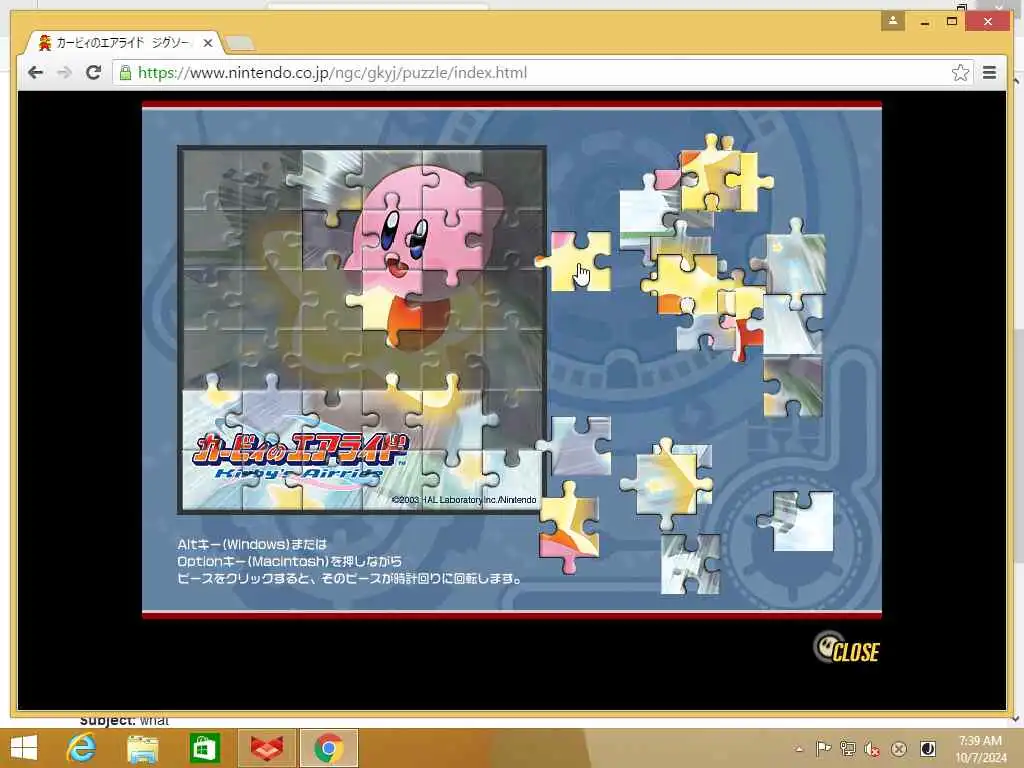Click the copyright HAL Laboratory text

click(464, 500)
